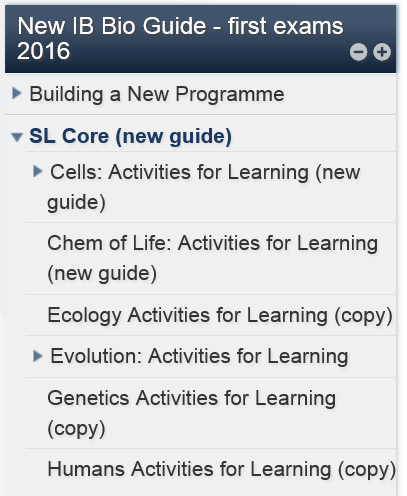
Task: Open SL Core (new guide) section
Action: [130, 136]
